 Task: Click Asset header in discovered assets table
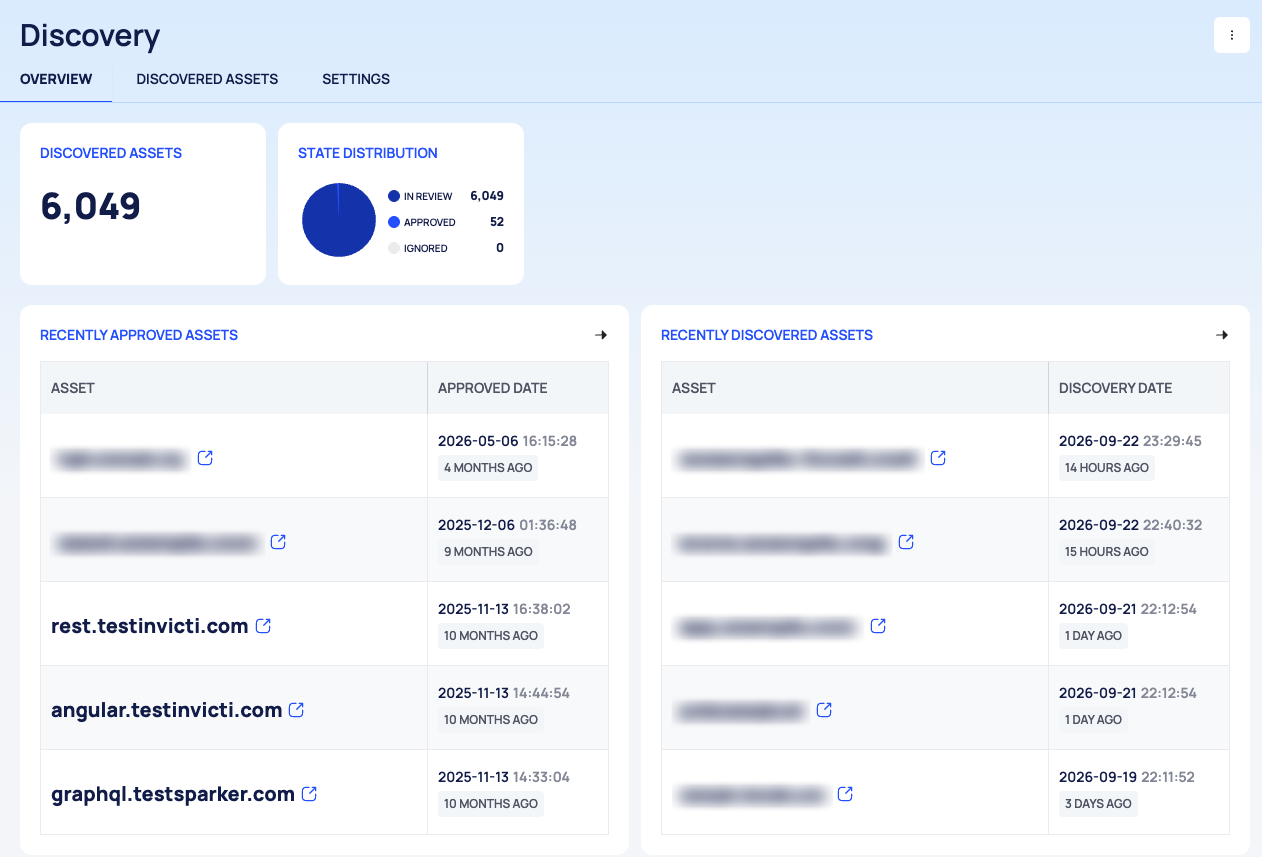click(694, 388)
